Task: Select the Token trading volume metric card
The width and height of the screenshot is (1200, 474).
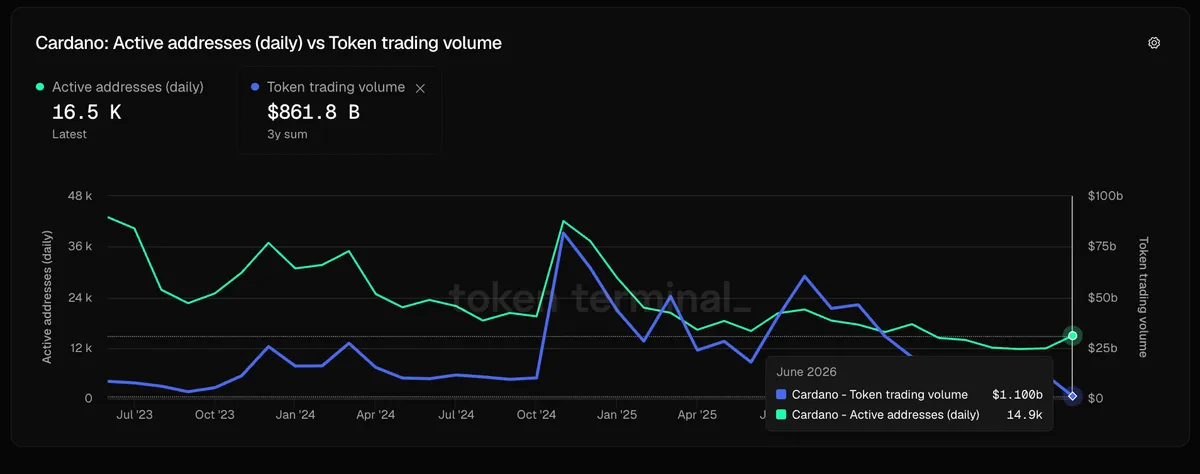Action: [x=338, y=110]
